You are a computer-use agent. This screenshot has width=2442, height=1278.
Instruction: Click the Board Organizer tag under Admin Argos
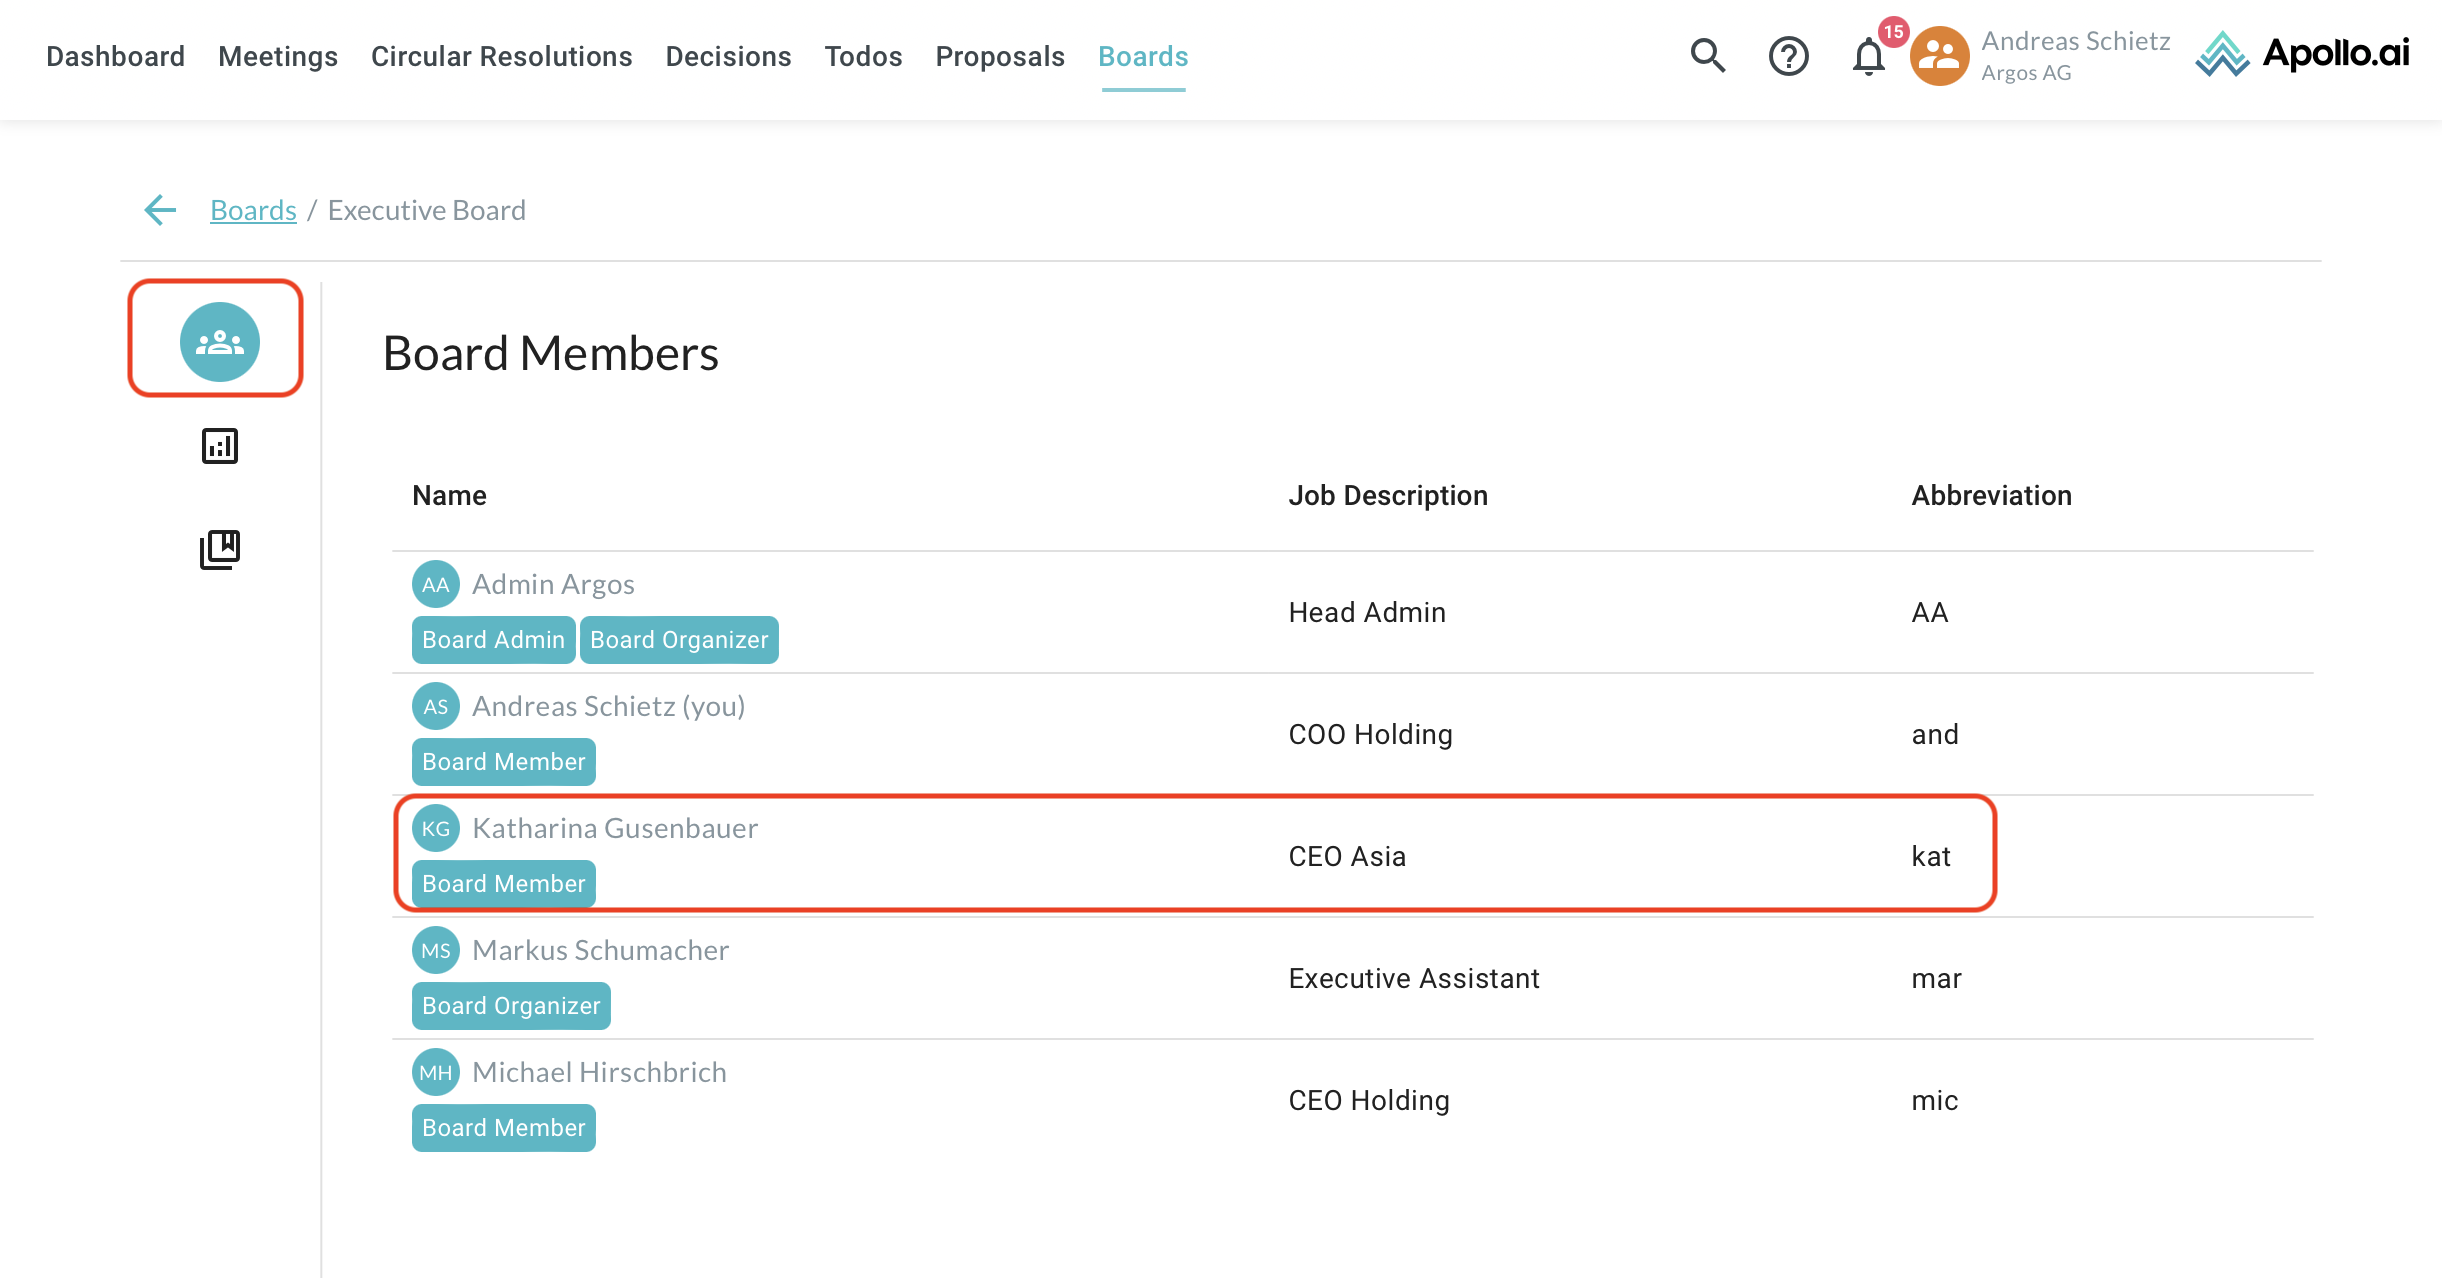tap(679, 640)
